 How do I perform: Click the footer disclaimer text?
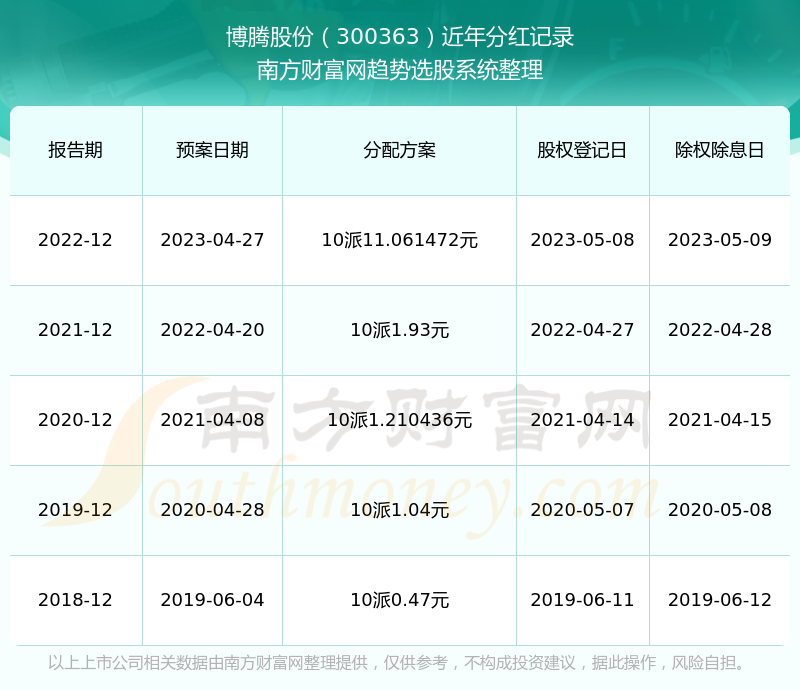pos(397,662)
